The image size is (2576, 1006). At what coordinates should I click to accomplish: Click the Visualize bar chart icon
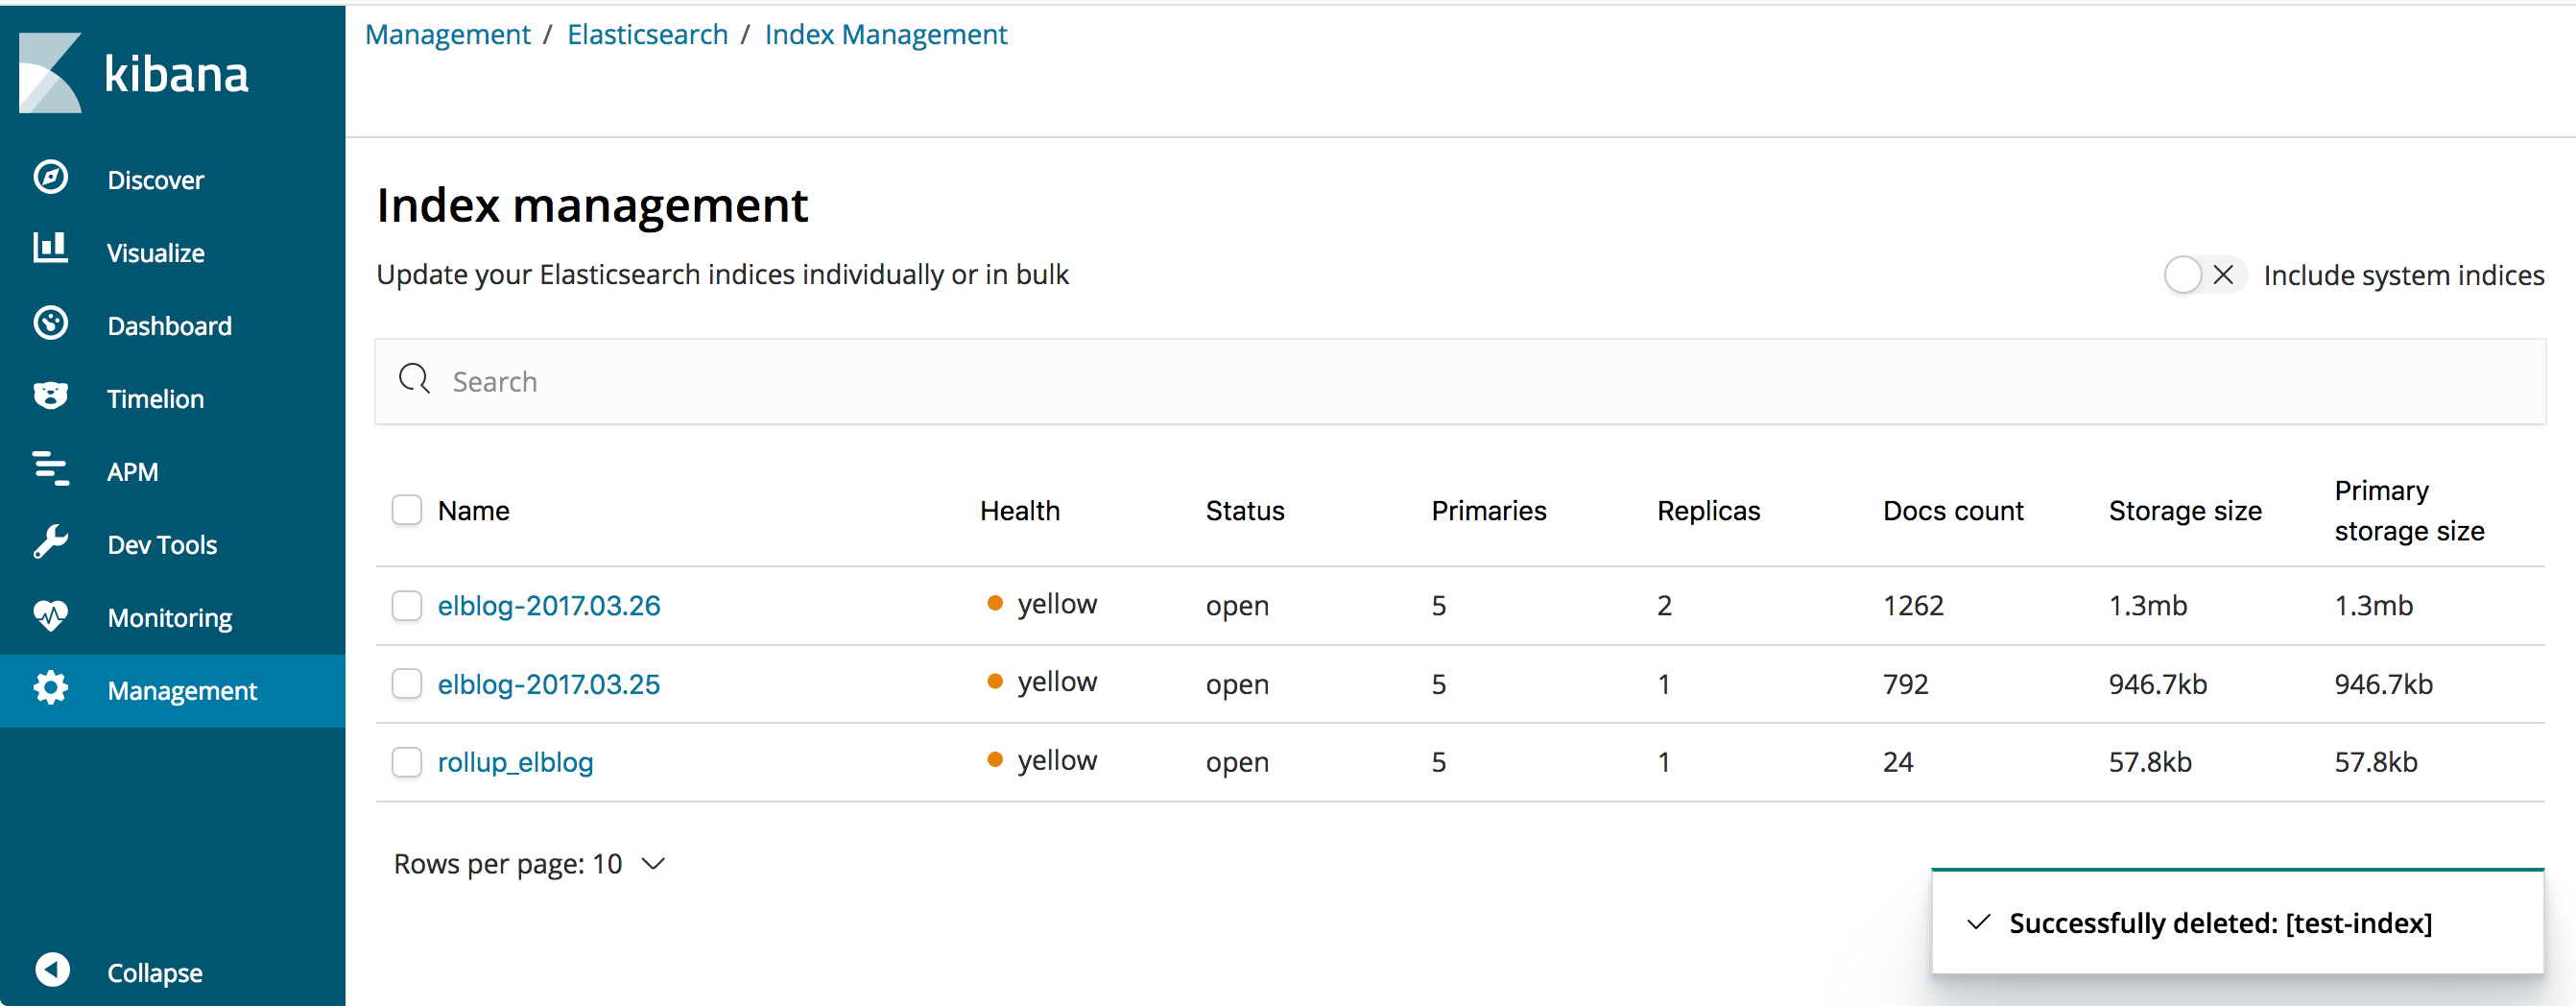pyautogui.click(x=51, y=248)
